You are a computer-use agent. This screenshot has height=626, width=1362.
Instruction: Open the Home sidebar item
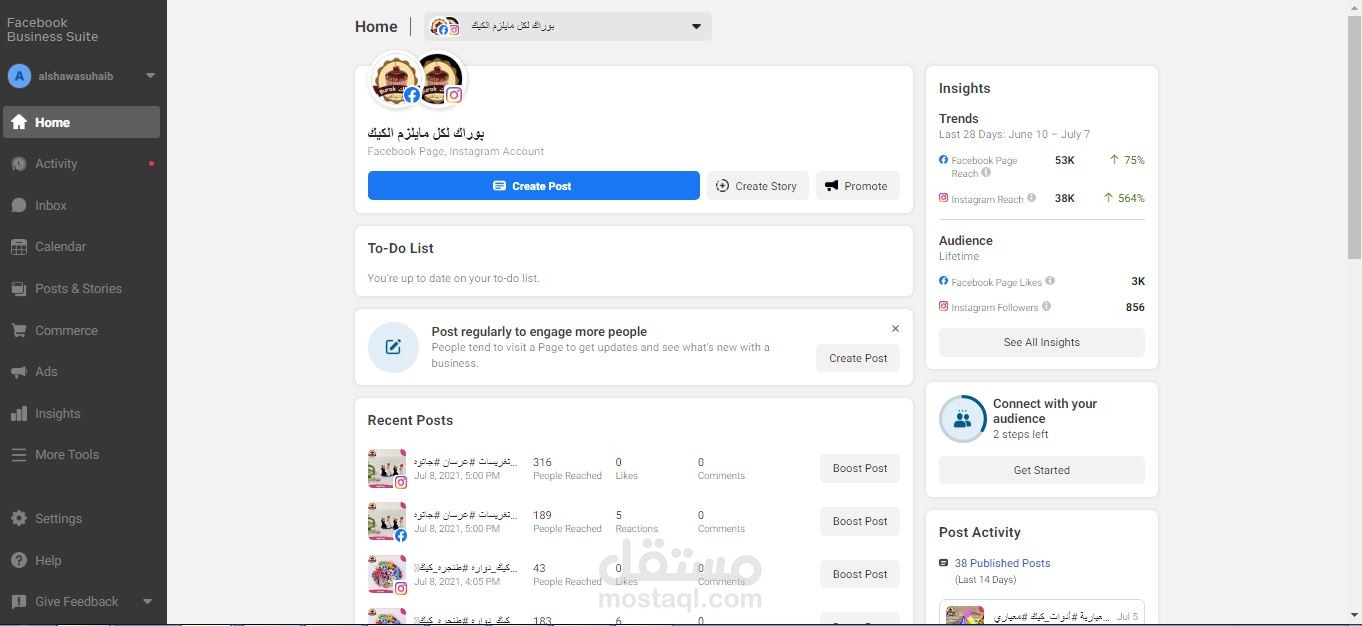pyautogui.click(x=81, y=122)
